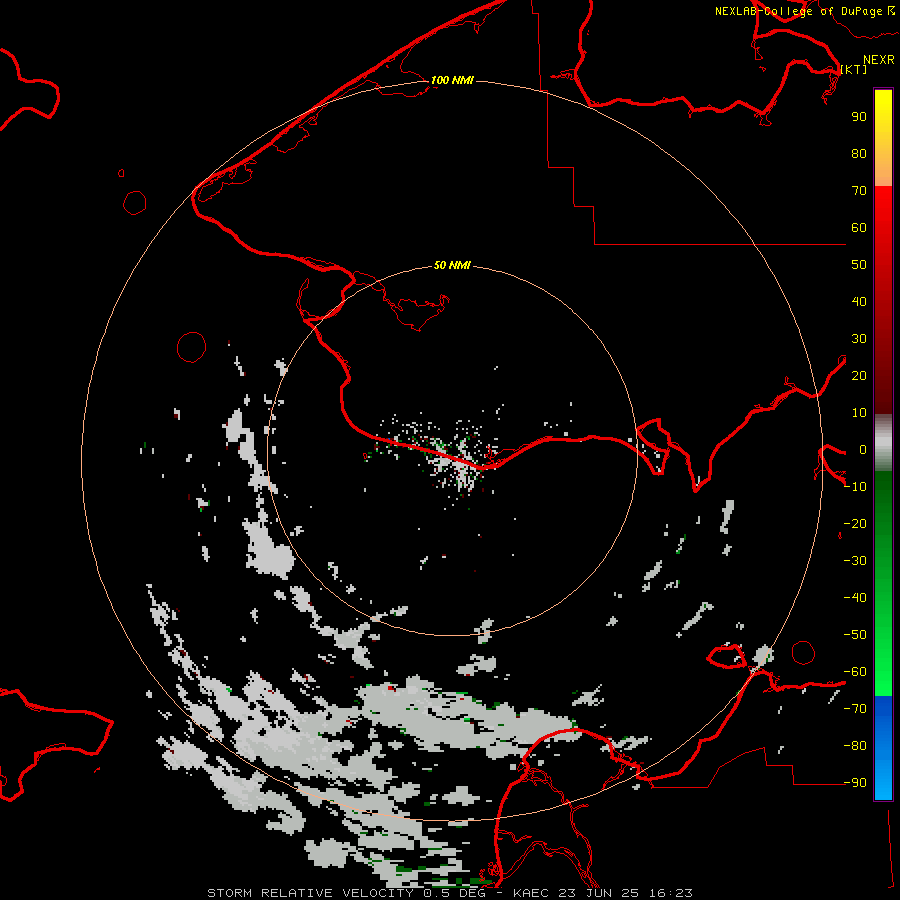This screenshot has height=900, width=900.
Task: Select the 40 knot scale label
Action: point(859,301)
